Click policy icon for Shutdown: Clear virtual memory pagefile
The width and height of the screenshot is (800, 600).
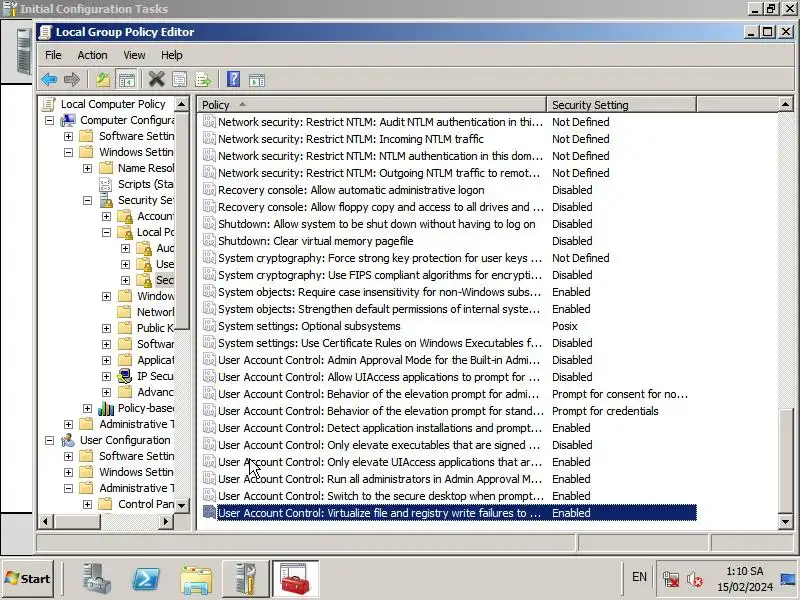tap(209, 240)
